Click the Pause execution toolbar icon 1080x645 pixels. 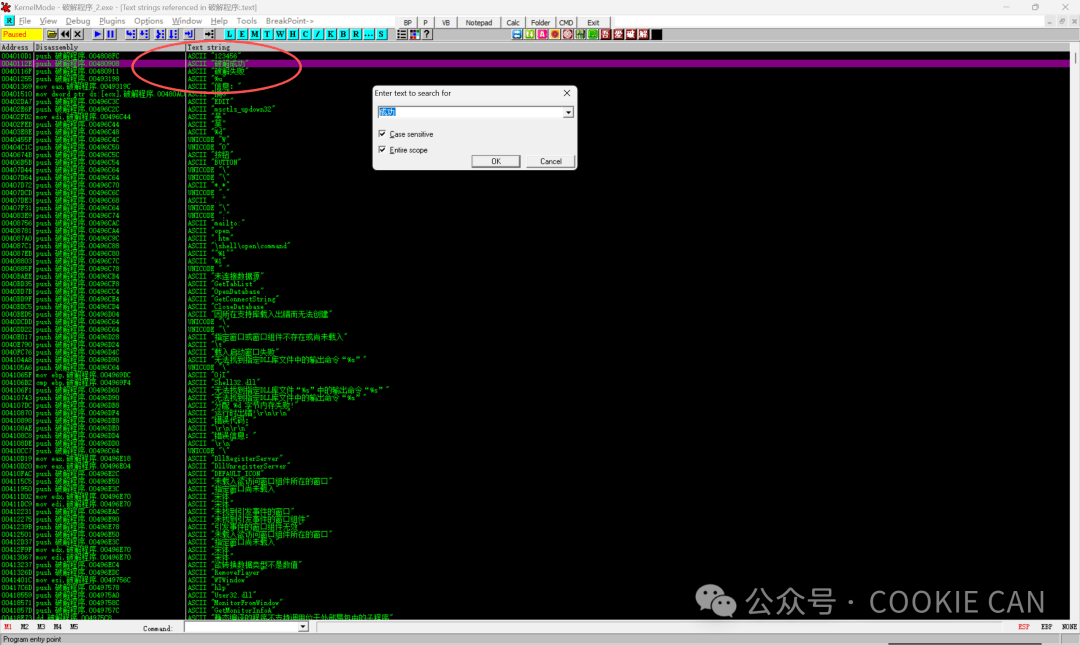110,34
